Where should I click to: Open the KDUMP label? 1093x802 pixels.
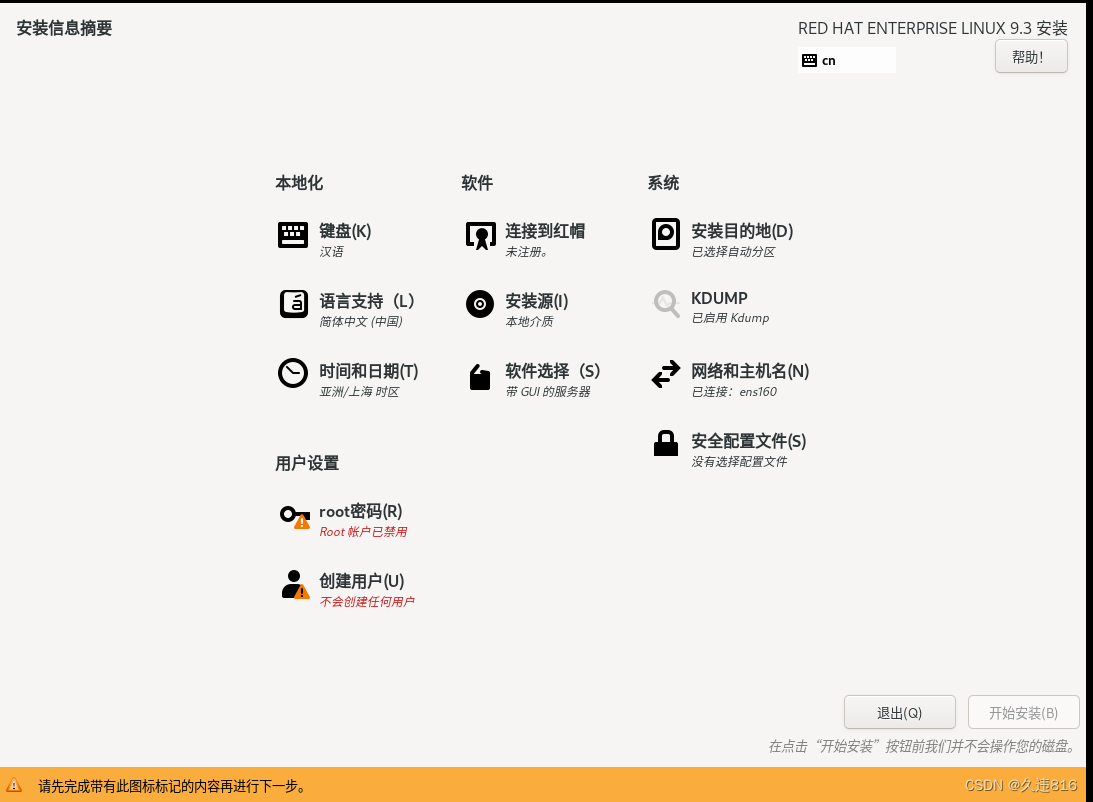pyautogui.click(x=719, y=298)
